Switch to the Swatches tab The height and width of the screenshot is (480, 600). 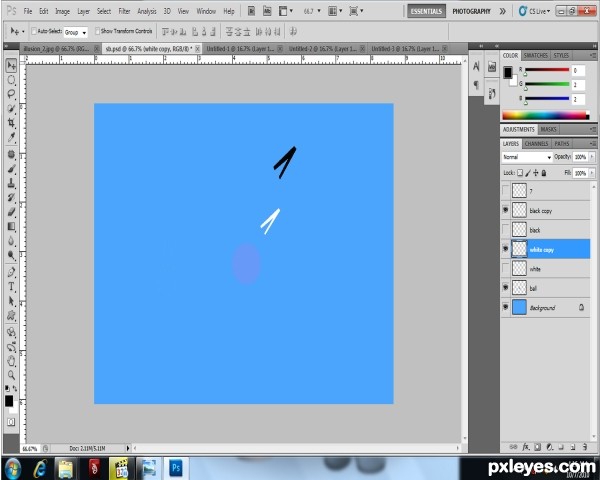tap(535, 56)
